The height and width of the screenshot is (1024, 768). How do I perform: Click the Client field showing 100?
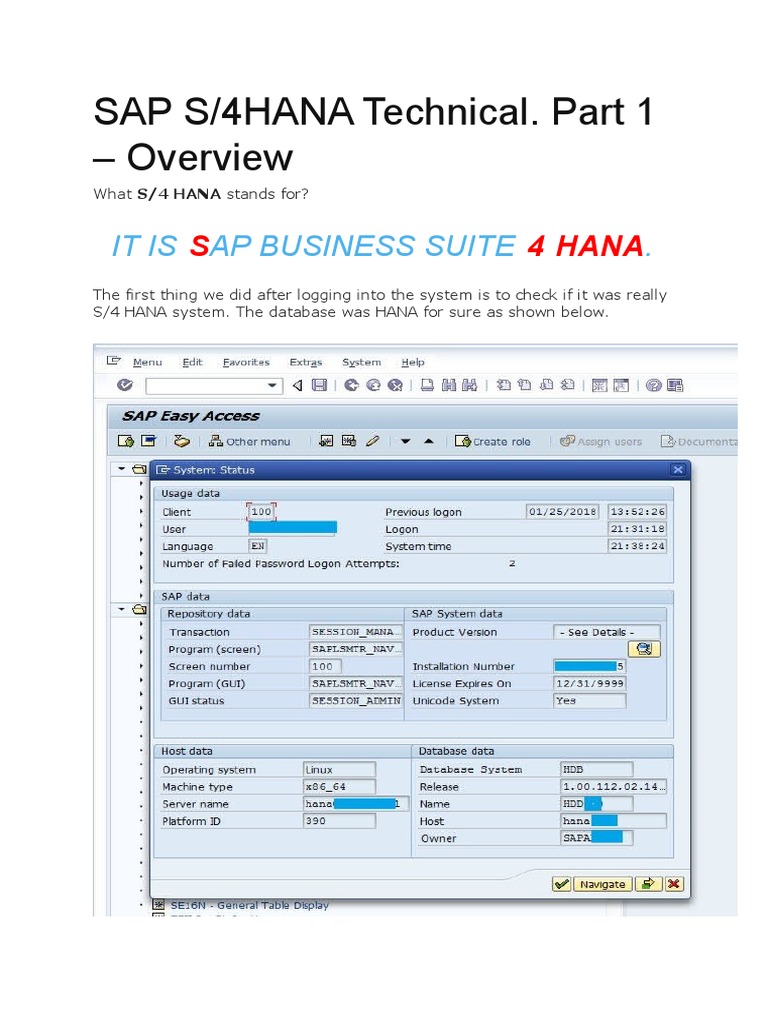click(x=261, y=511)
